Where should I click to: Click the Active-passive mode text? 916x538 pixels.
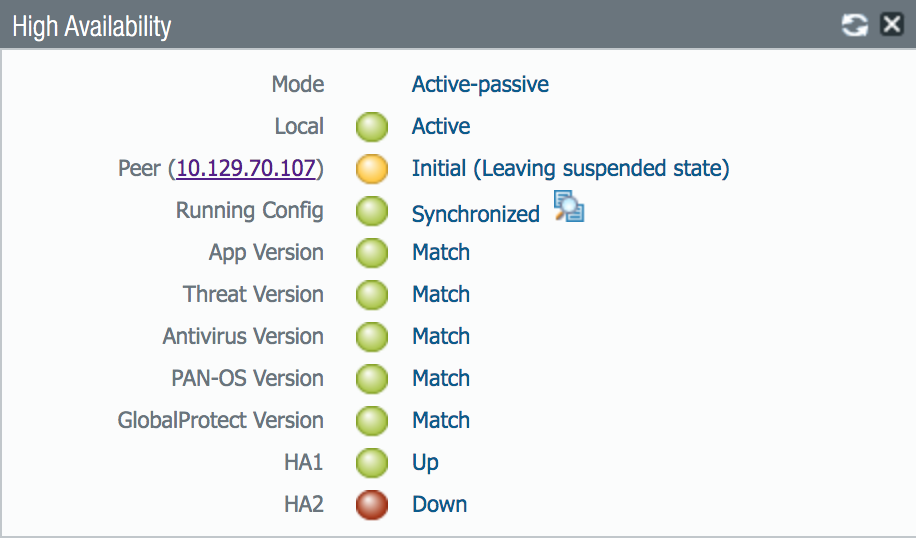(480, 84)
